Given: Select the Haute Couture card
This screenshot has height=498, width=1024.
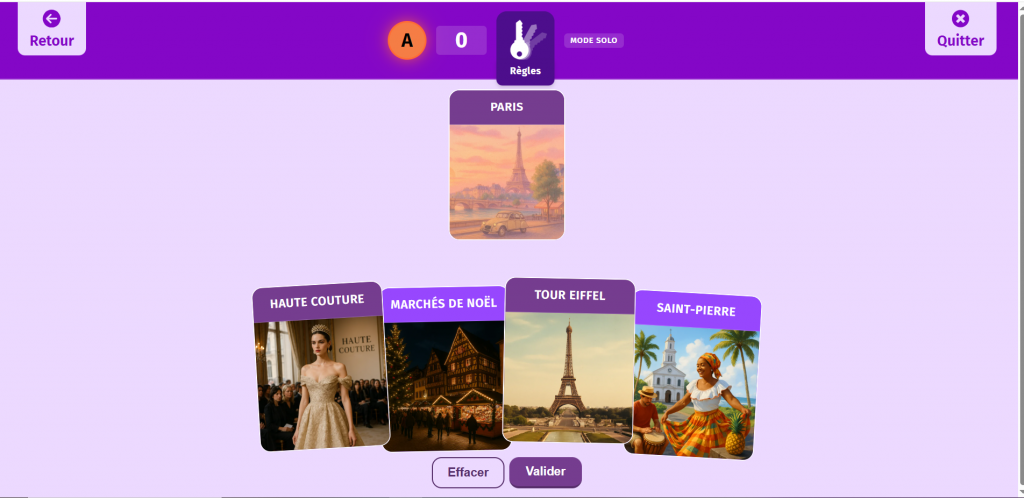Looking at the screenshot, I should pos(321,367).
